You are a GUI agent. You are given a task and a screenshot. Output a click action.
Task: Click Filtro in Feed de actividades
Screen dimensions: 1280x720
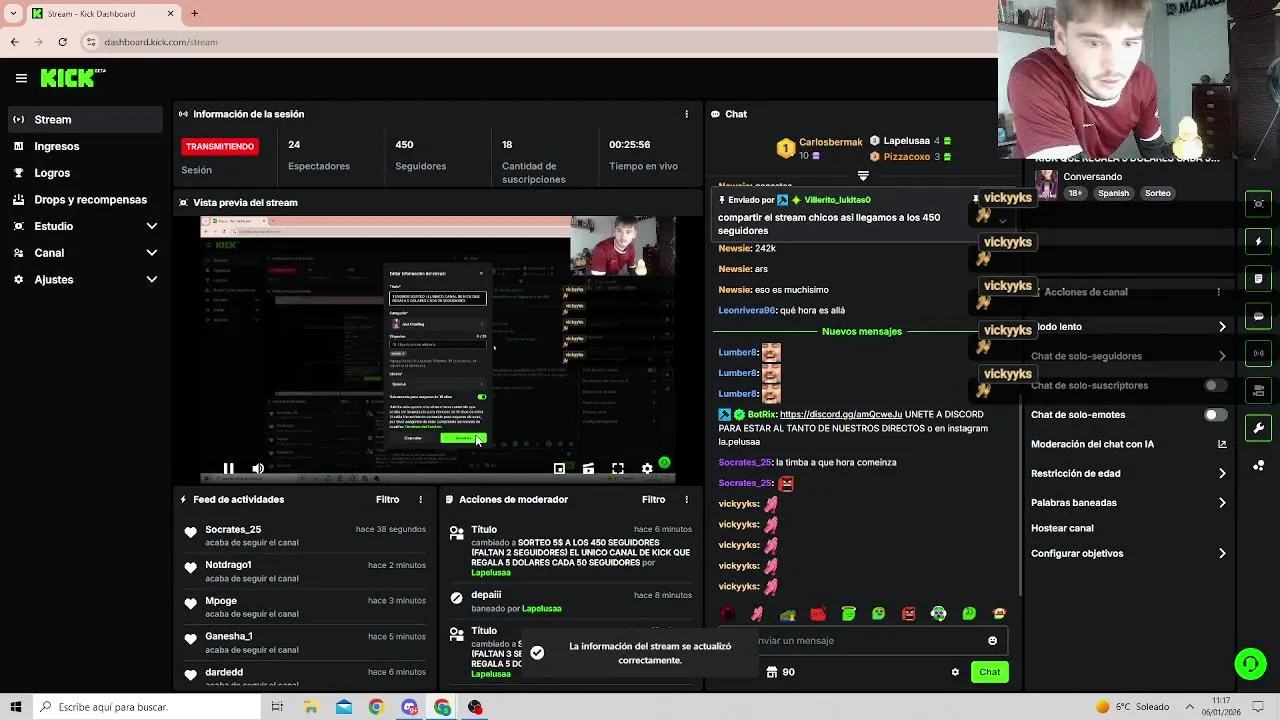click(388, 499)
